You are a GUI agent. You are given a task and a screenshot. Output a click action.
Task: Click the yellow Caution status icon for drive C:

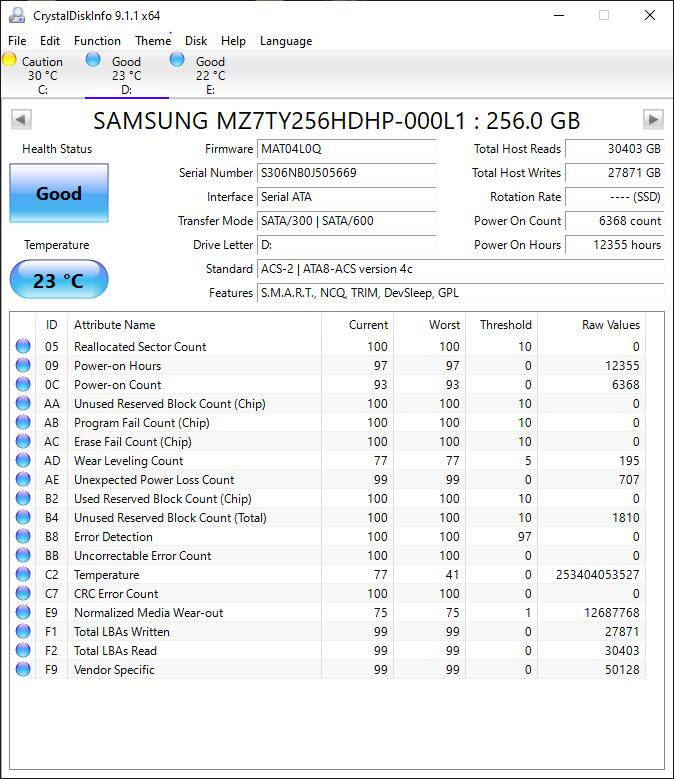10,60
